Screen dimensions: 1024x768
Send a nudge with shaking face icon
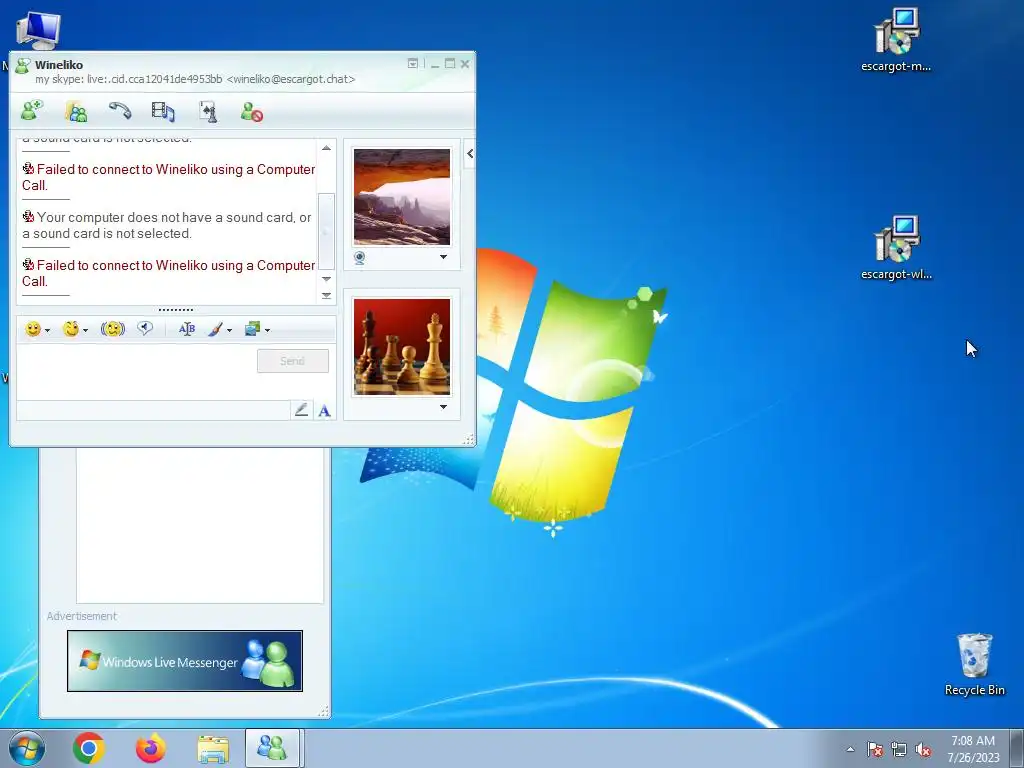pyautogui.click(x=112, y=329)
